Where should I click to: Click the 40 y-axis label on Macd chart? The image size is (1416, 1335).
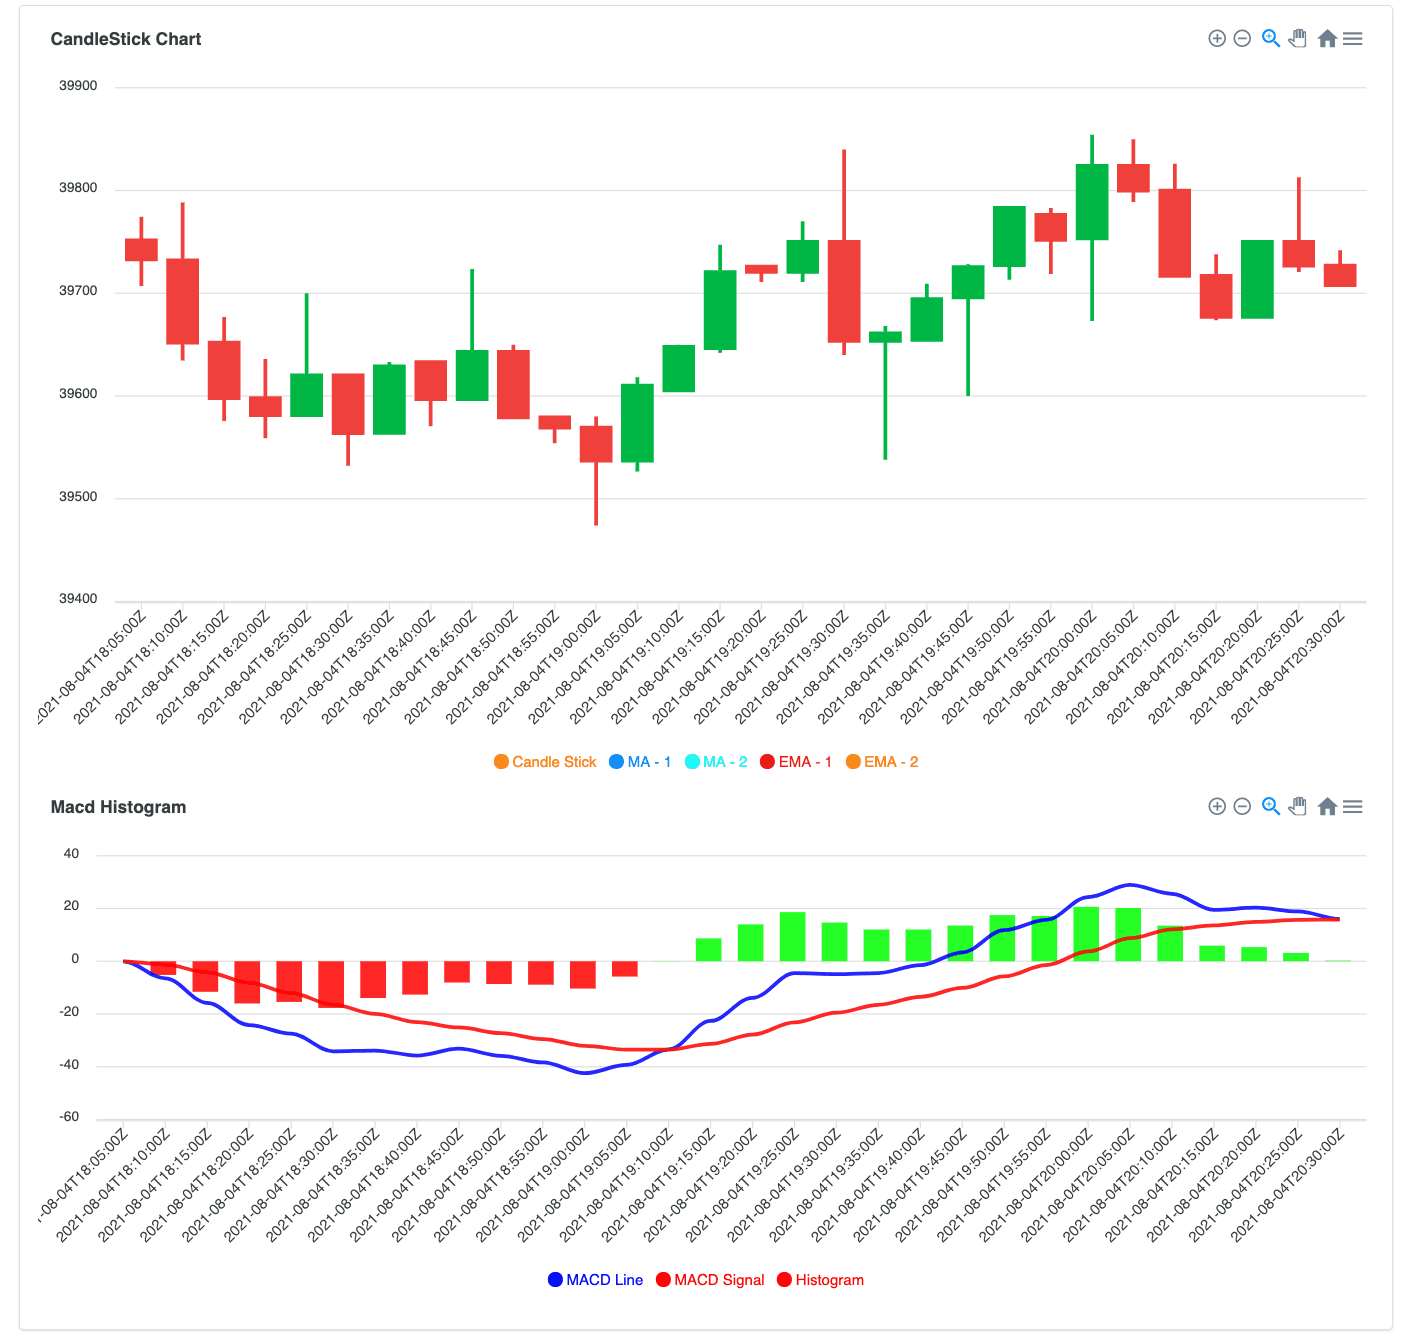point(71,854)
